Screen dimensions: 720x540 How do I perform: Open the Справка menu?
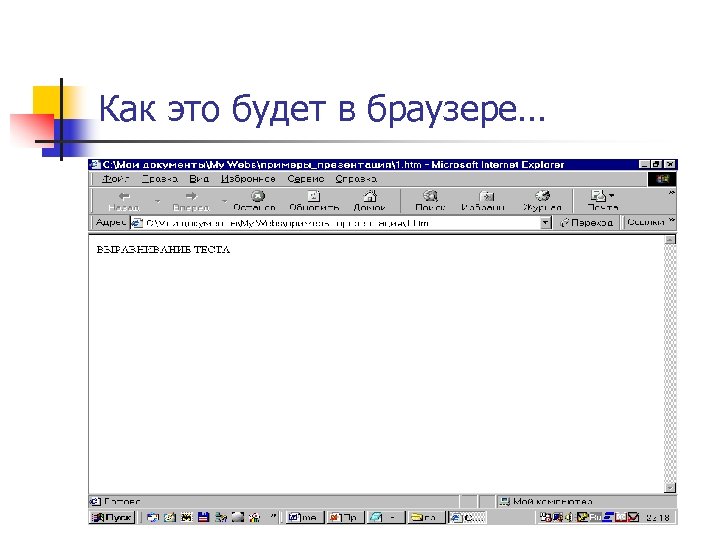[x=356, y=179]
